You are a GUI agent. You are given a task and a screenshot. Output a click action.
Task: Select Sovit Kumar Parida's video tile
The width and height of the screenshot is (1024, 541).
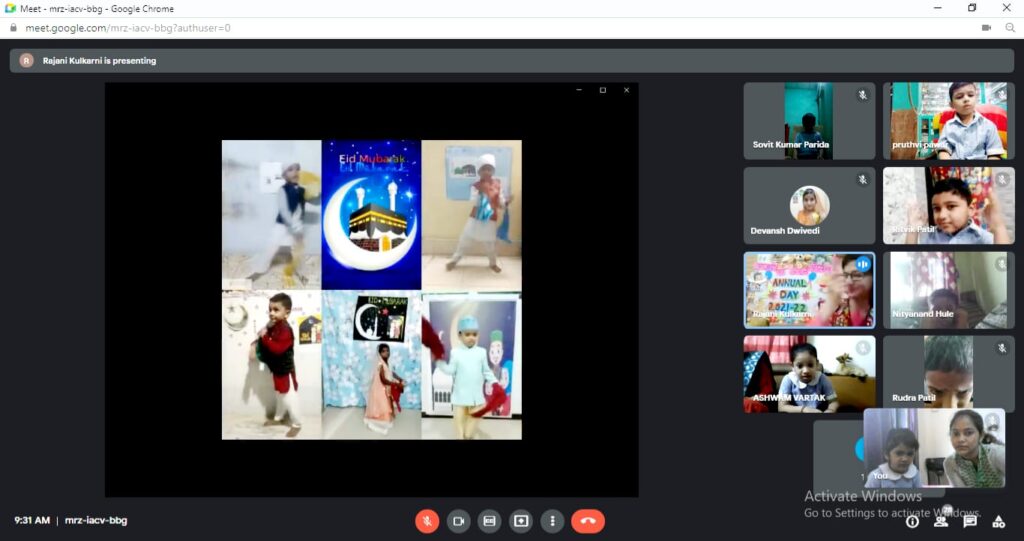coord(809,121)
